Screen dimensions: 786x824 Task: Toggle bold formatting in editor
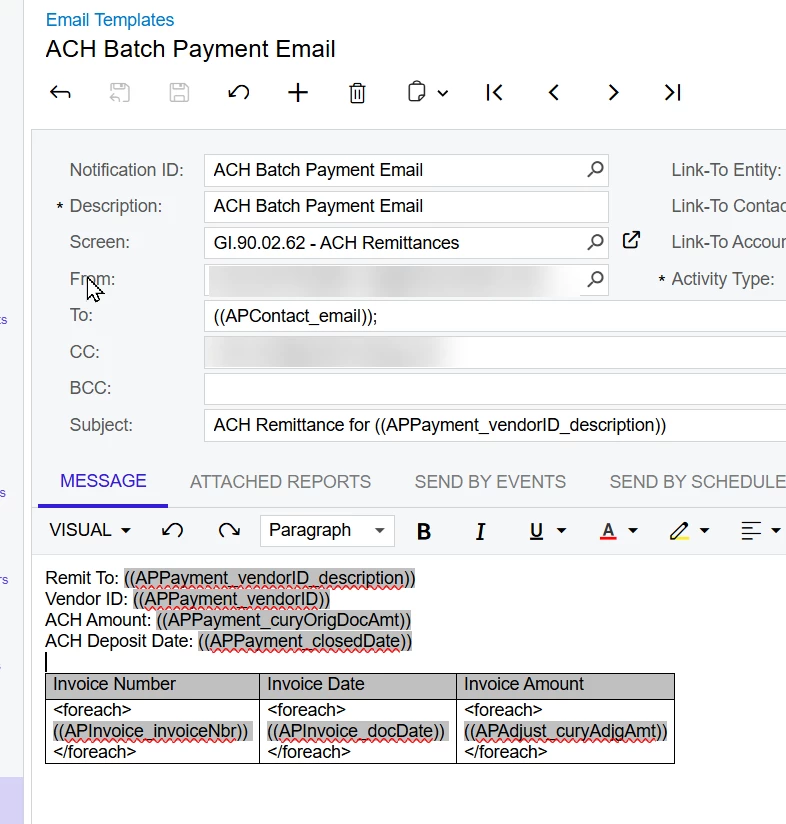tap(424, 531)
